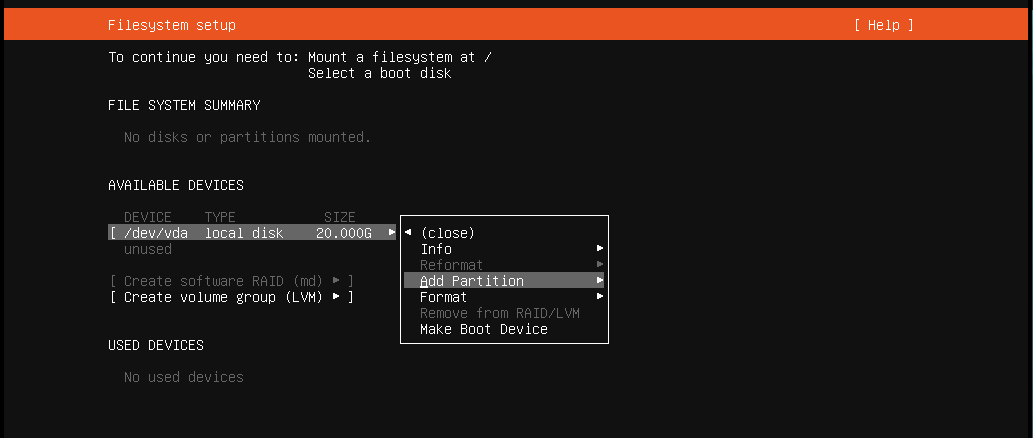Select the /dev/vda device row
Image resolution: width=1033 pixels, height=438 pixels.
coord(252,233)
